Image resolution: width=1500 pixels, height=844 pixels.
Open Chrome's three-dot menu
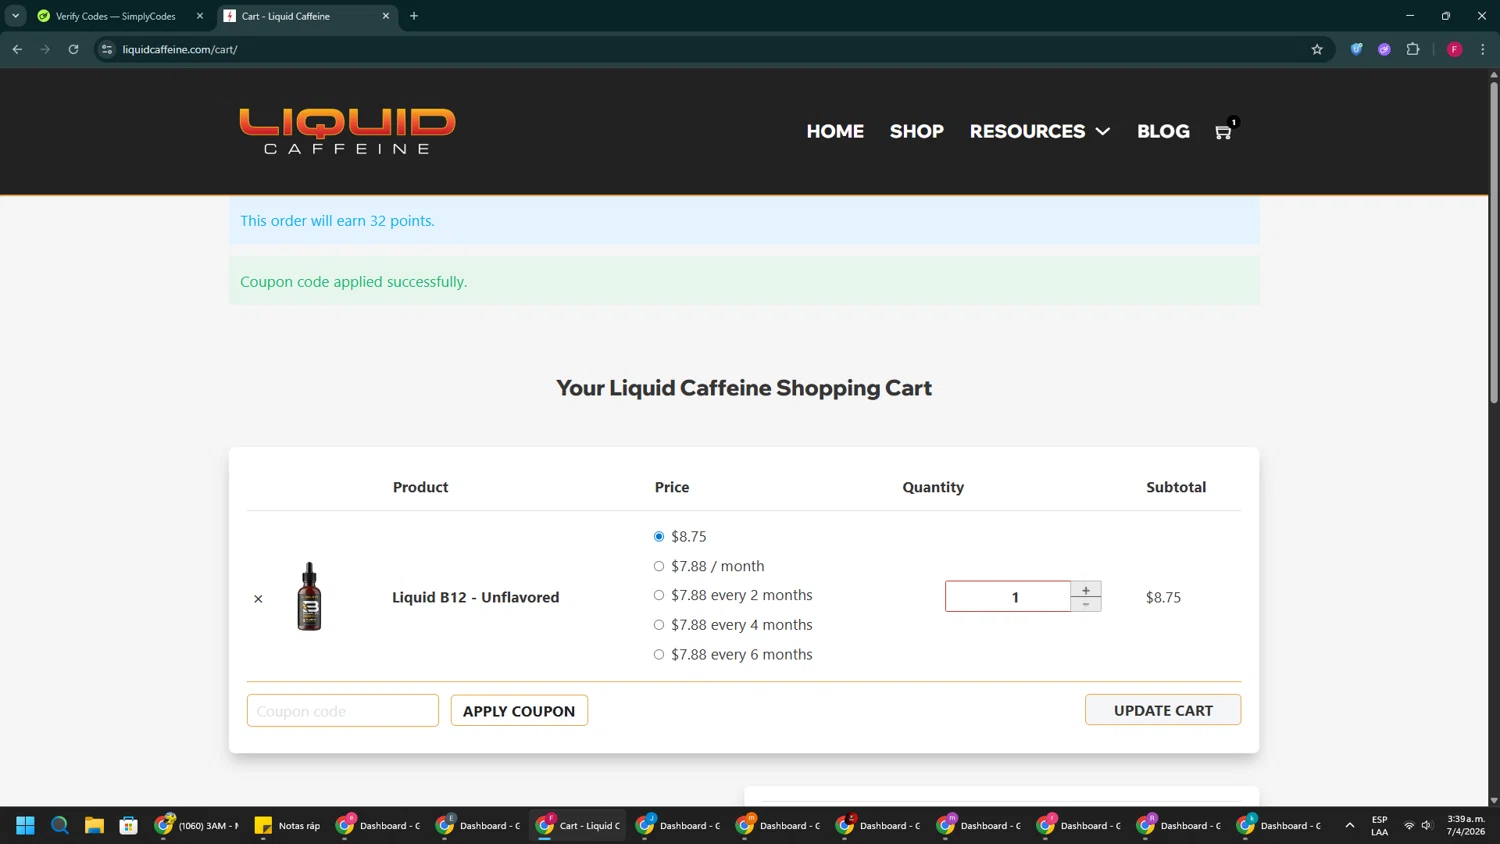(x=1482, y=49)
